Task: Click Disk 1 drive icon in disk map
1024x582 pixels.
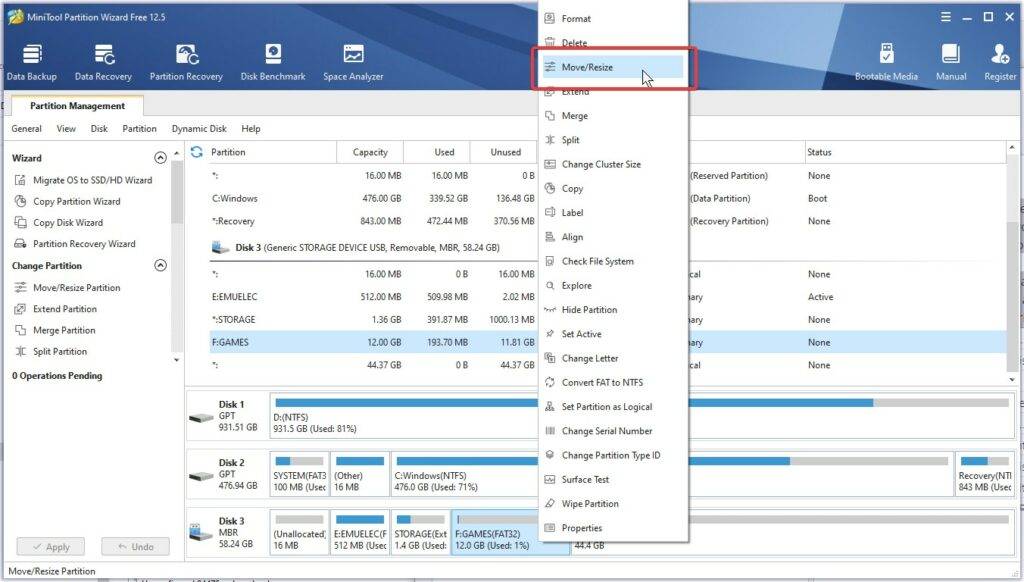Action: pyautogui.click(x=201, y=417)
